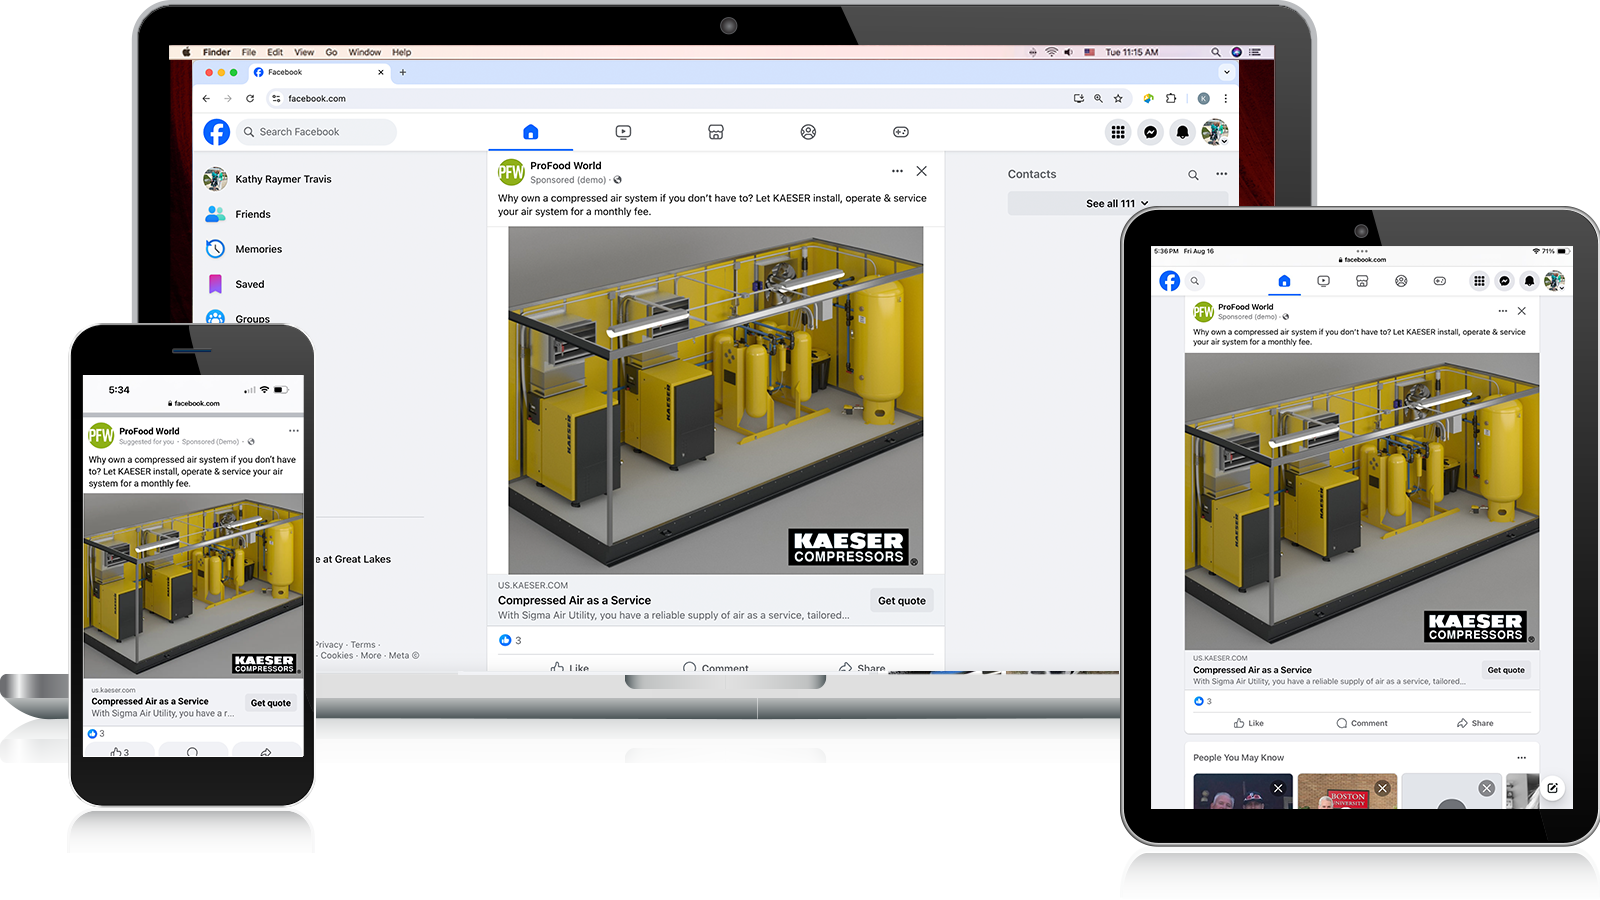1600x900 pixels.
Task: Reload the page in laptop browser
Action: pos(250,98)
